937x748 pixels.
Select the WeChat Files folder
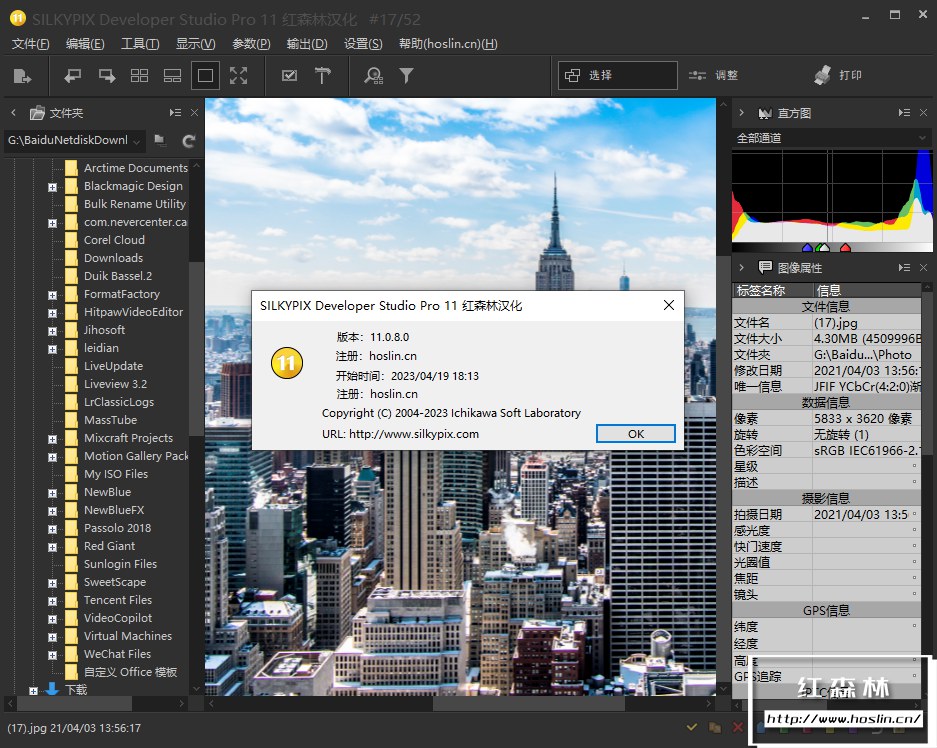[117, 654]
